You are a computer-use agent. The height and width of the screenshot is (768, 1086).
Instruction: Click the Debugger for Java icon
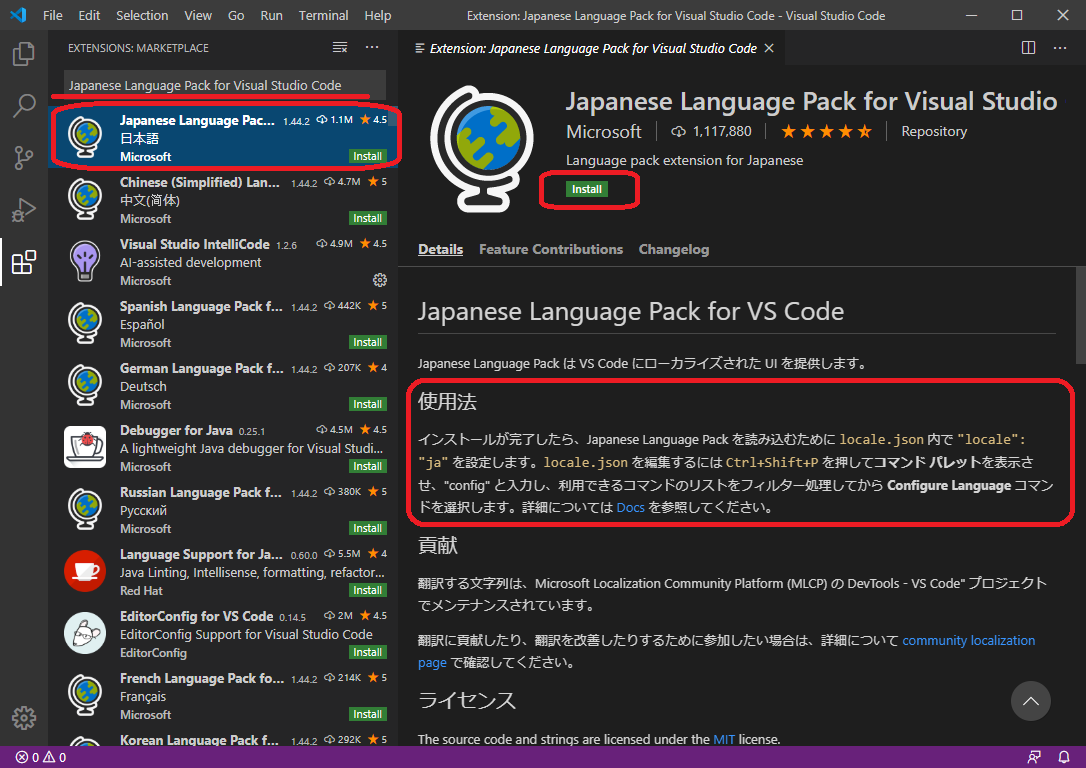pyautogui.click(x=85, y=447)
